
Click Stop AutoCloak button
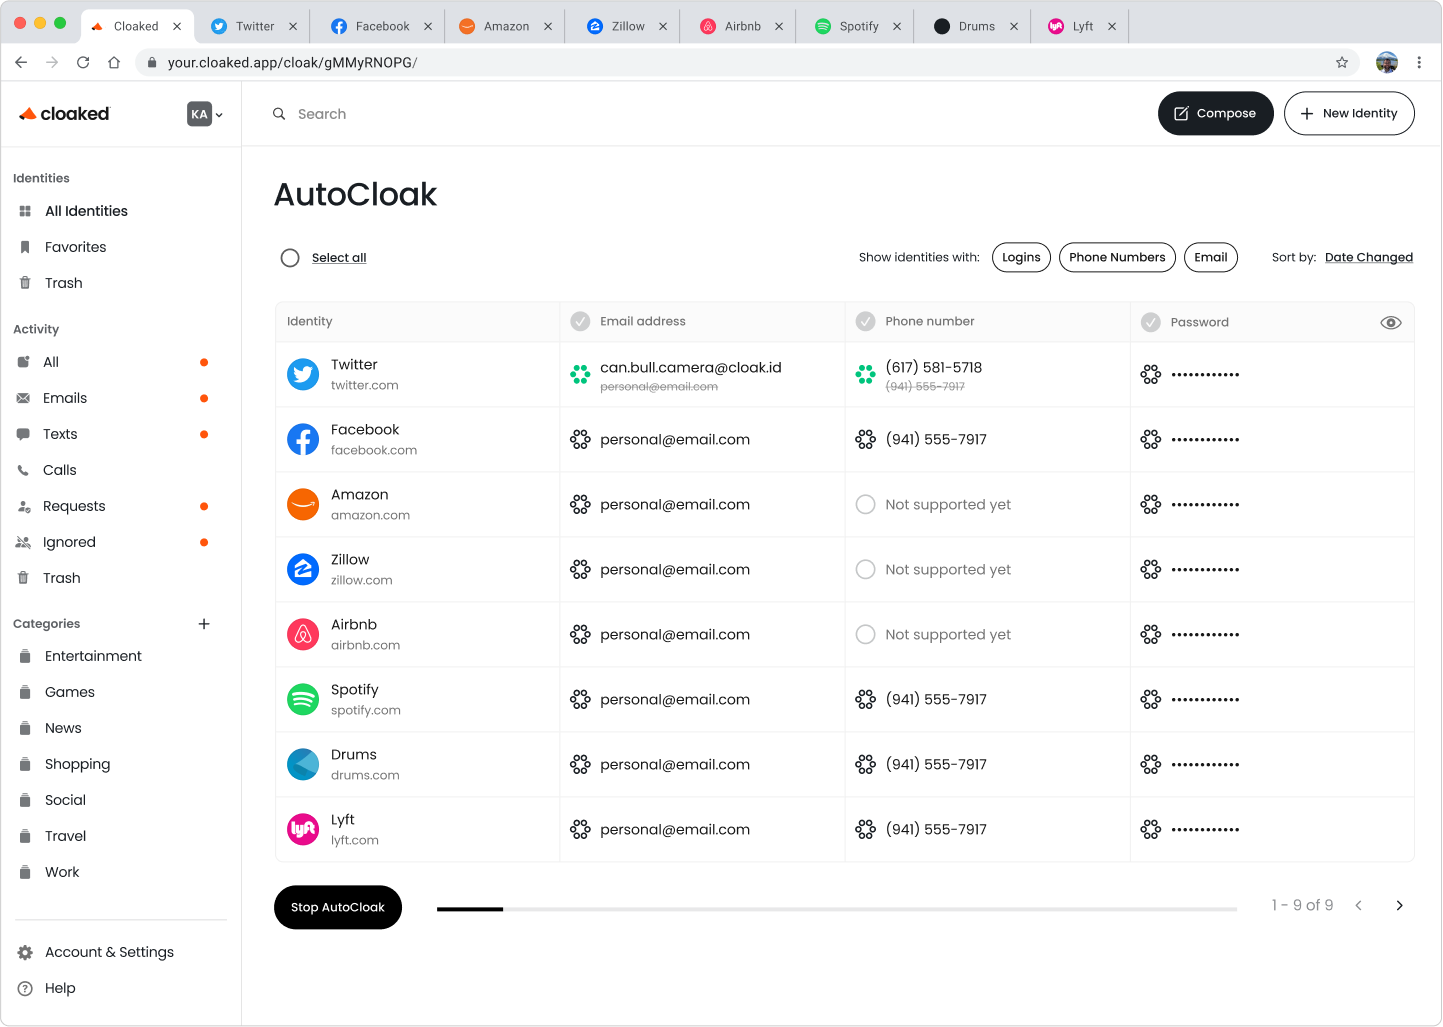(x=338, y=907)
